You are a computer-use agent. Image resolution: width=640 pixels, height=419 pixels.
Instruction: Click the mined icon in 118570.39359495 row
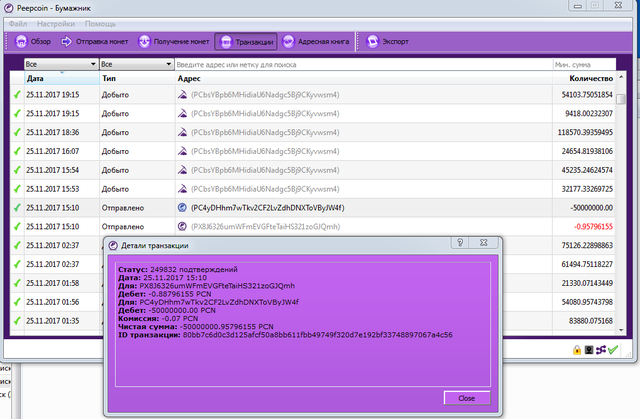[182, 132]
